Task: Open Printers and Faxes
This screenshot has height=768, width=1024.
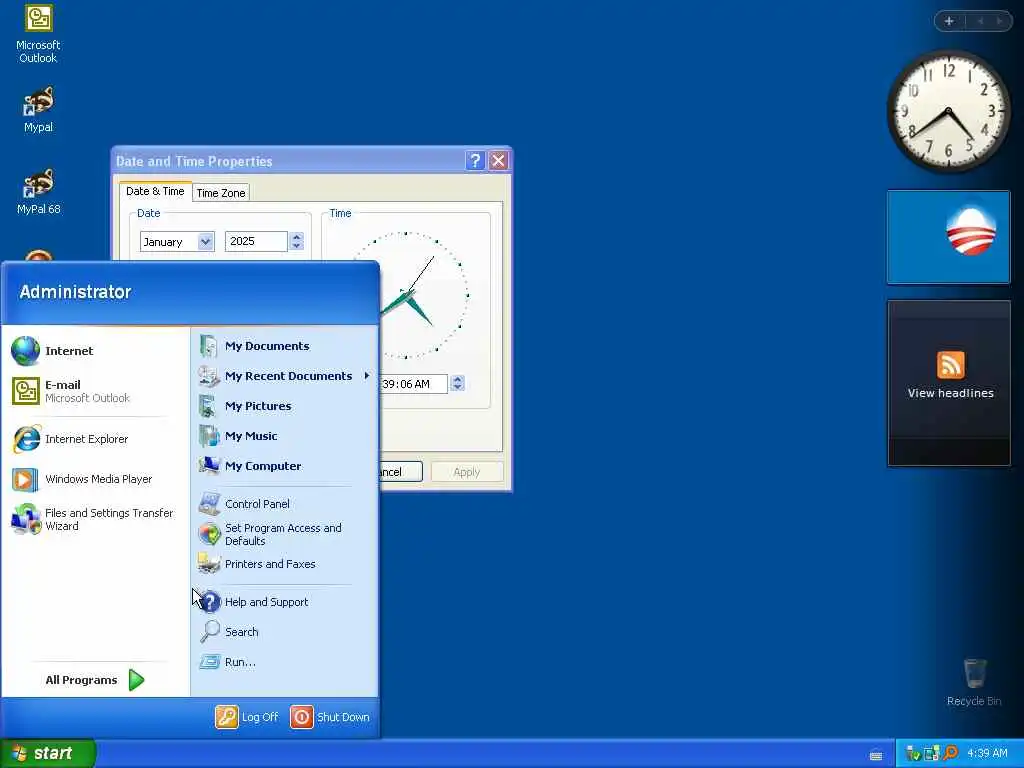Action: (x=283, y=564)
